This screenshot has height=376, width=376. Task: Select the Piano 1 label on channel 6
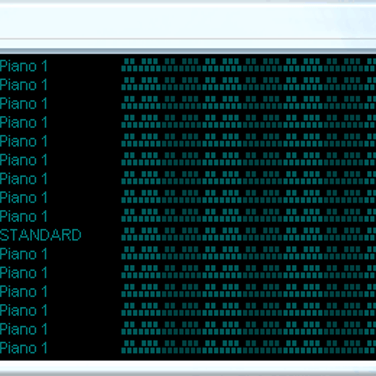[23, 160]
